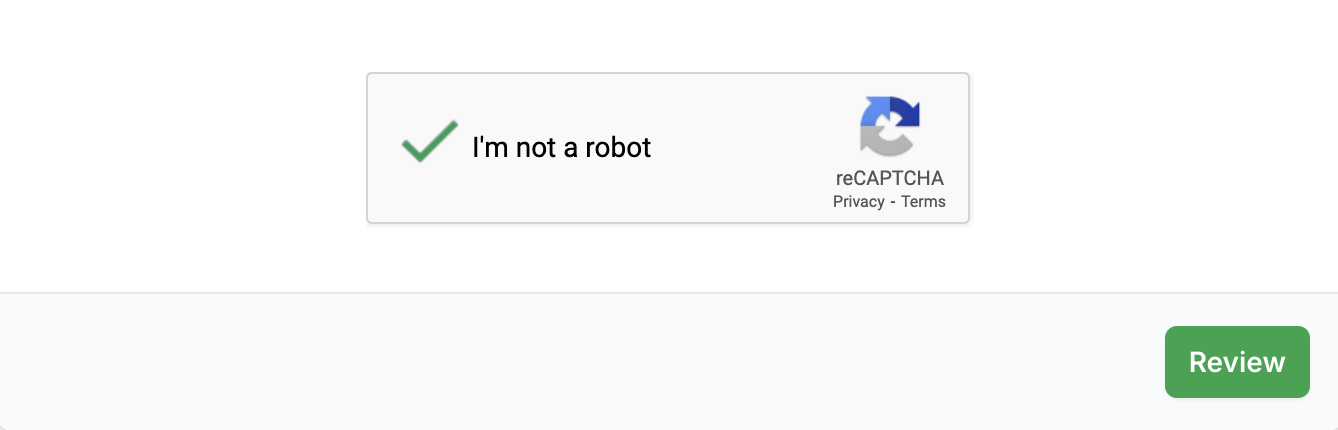Click the tick mark beside "I'm not a robot"
Image resolution: width=1338 pixels, height=430 pixels.
[x=430, y=143]
